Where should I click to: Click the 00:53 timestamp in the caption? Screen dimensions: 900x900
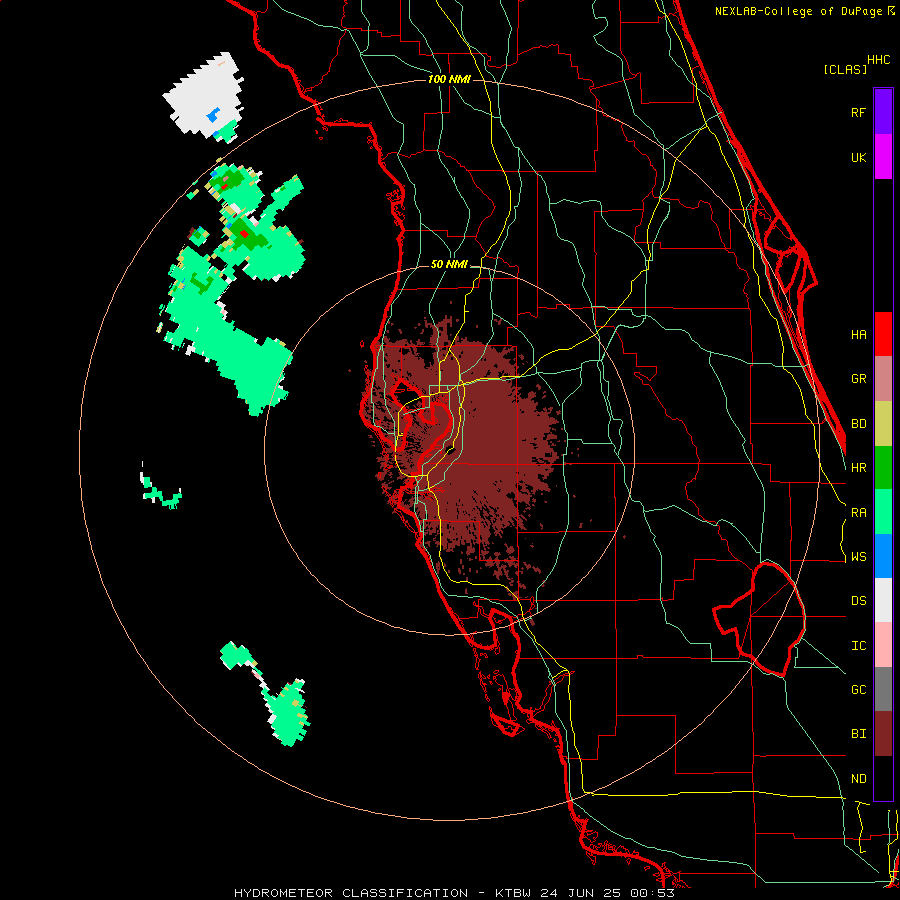pos(652,893)
